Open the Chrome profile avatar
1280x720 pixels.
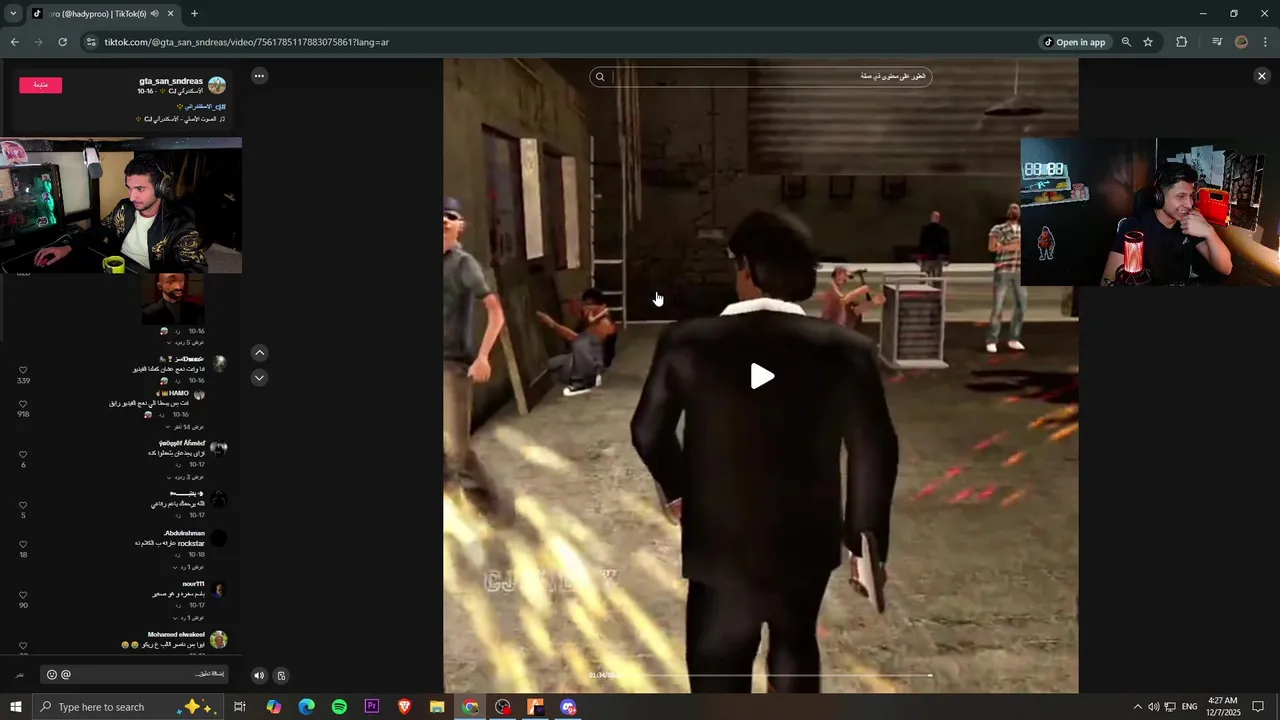pos(1241,42)
